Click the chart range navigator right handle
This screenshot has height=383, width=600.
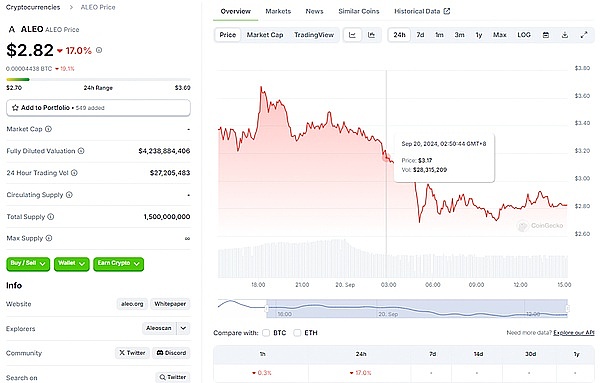(567, 308)
